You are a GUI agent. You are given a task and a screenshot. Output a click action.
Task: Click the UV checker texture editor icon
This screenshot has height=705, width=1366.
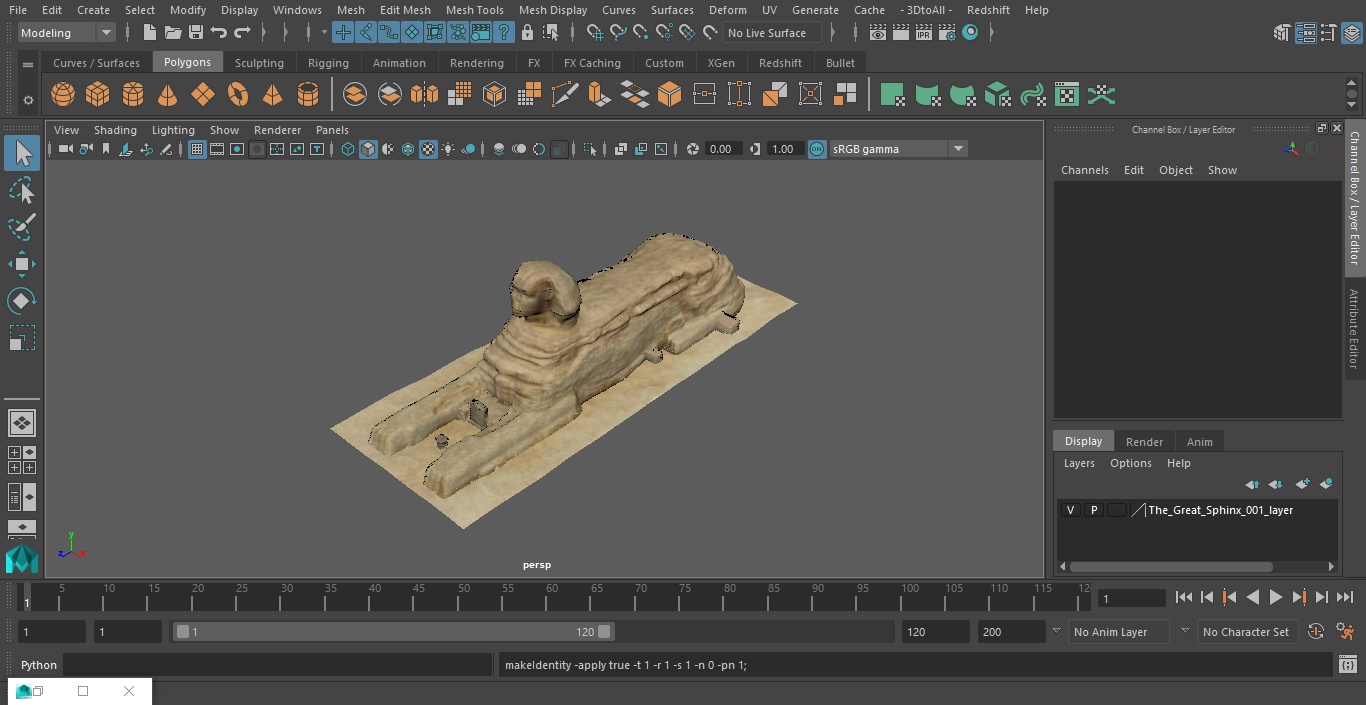click(x=1067, y=95)
